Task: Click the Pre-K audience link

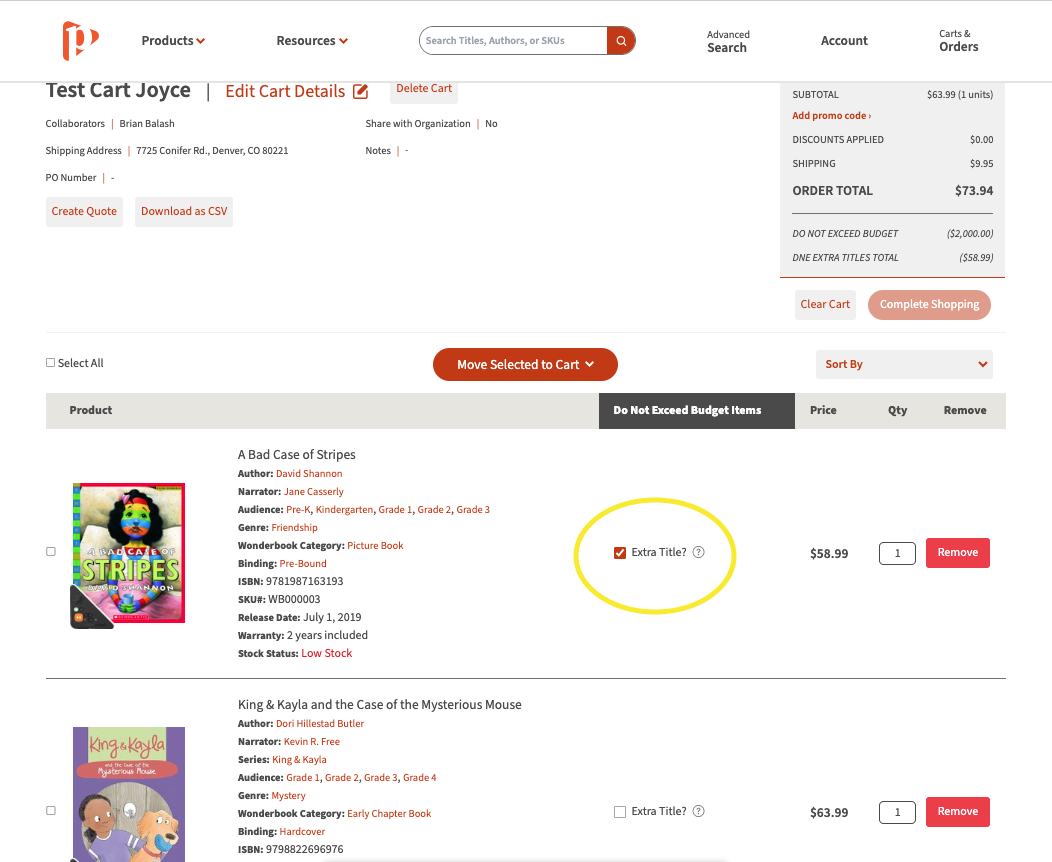Action: click(x=299, y=510)
